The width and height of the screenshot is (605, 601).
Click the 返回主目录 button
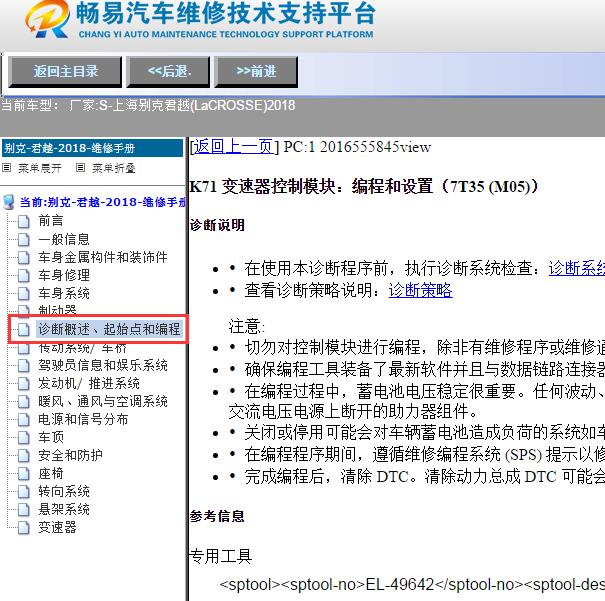(x=65, y=72)
